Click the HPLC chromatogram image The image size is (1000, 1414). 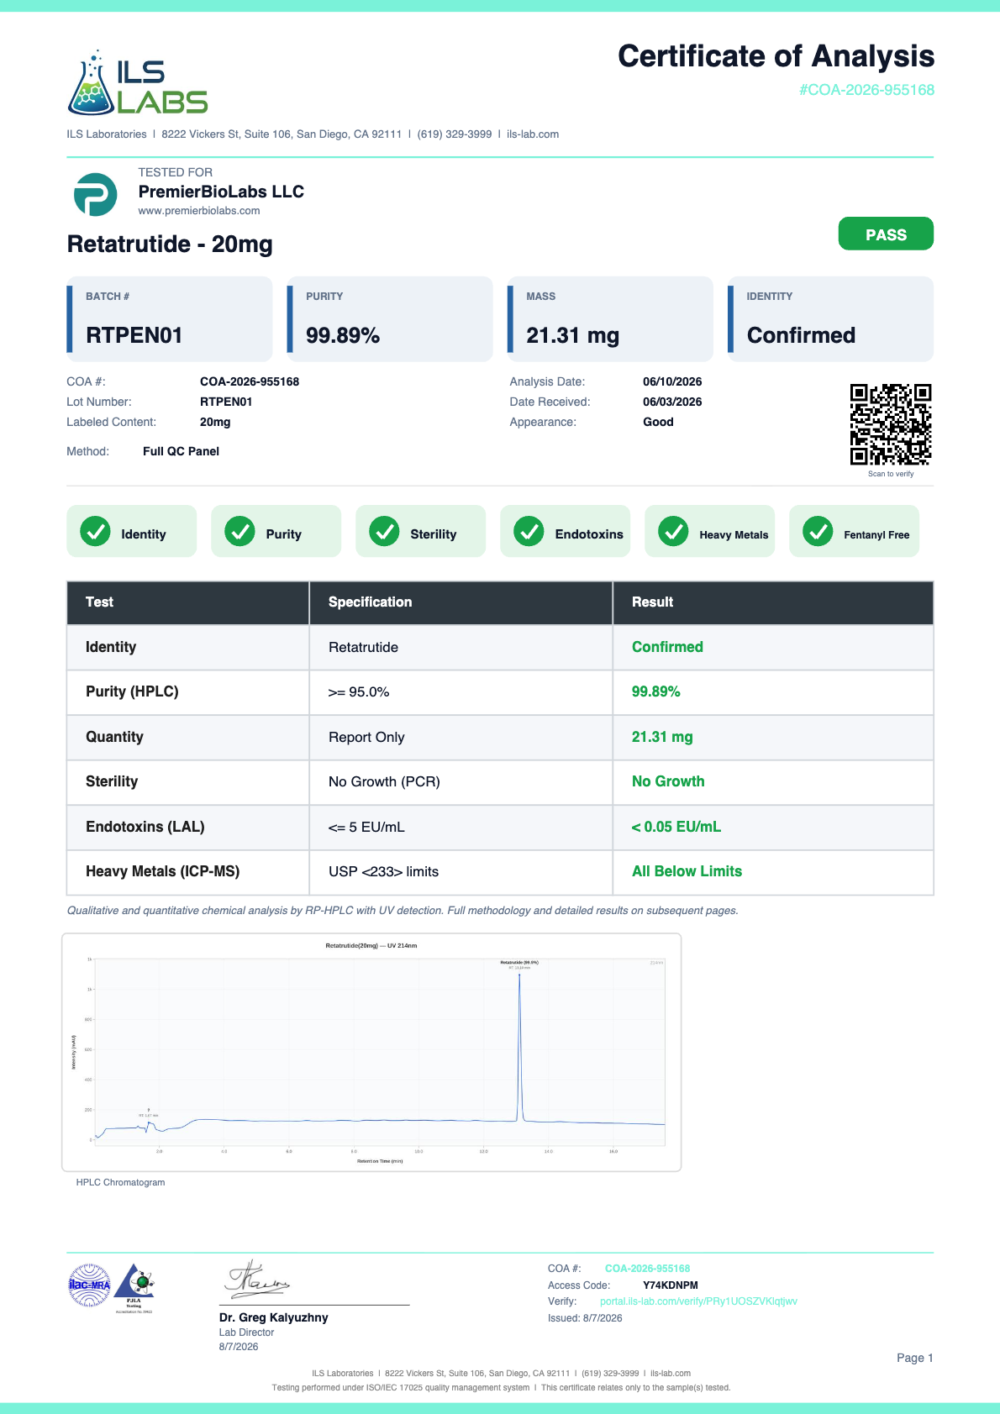tap(371, 1052)
